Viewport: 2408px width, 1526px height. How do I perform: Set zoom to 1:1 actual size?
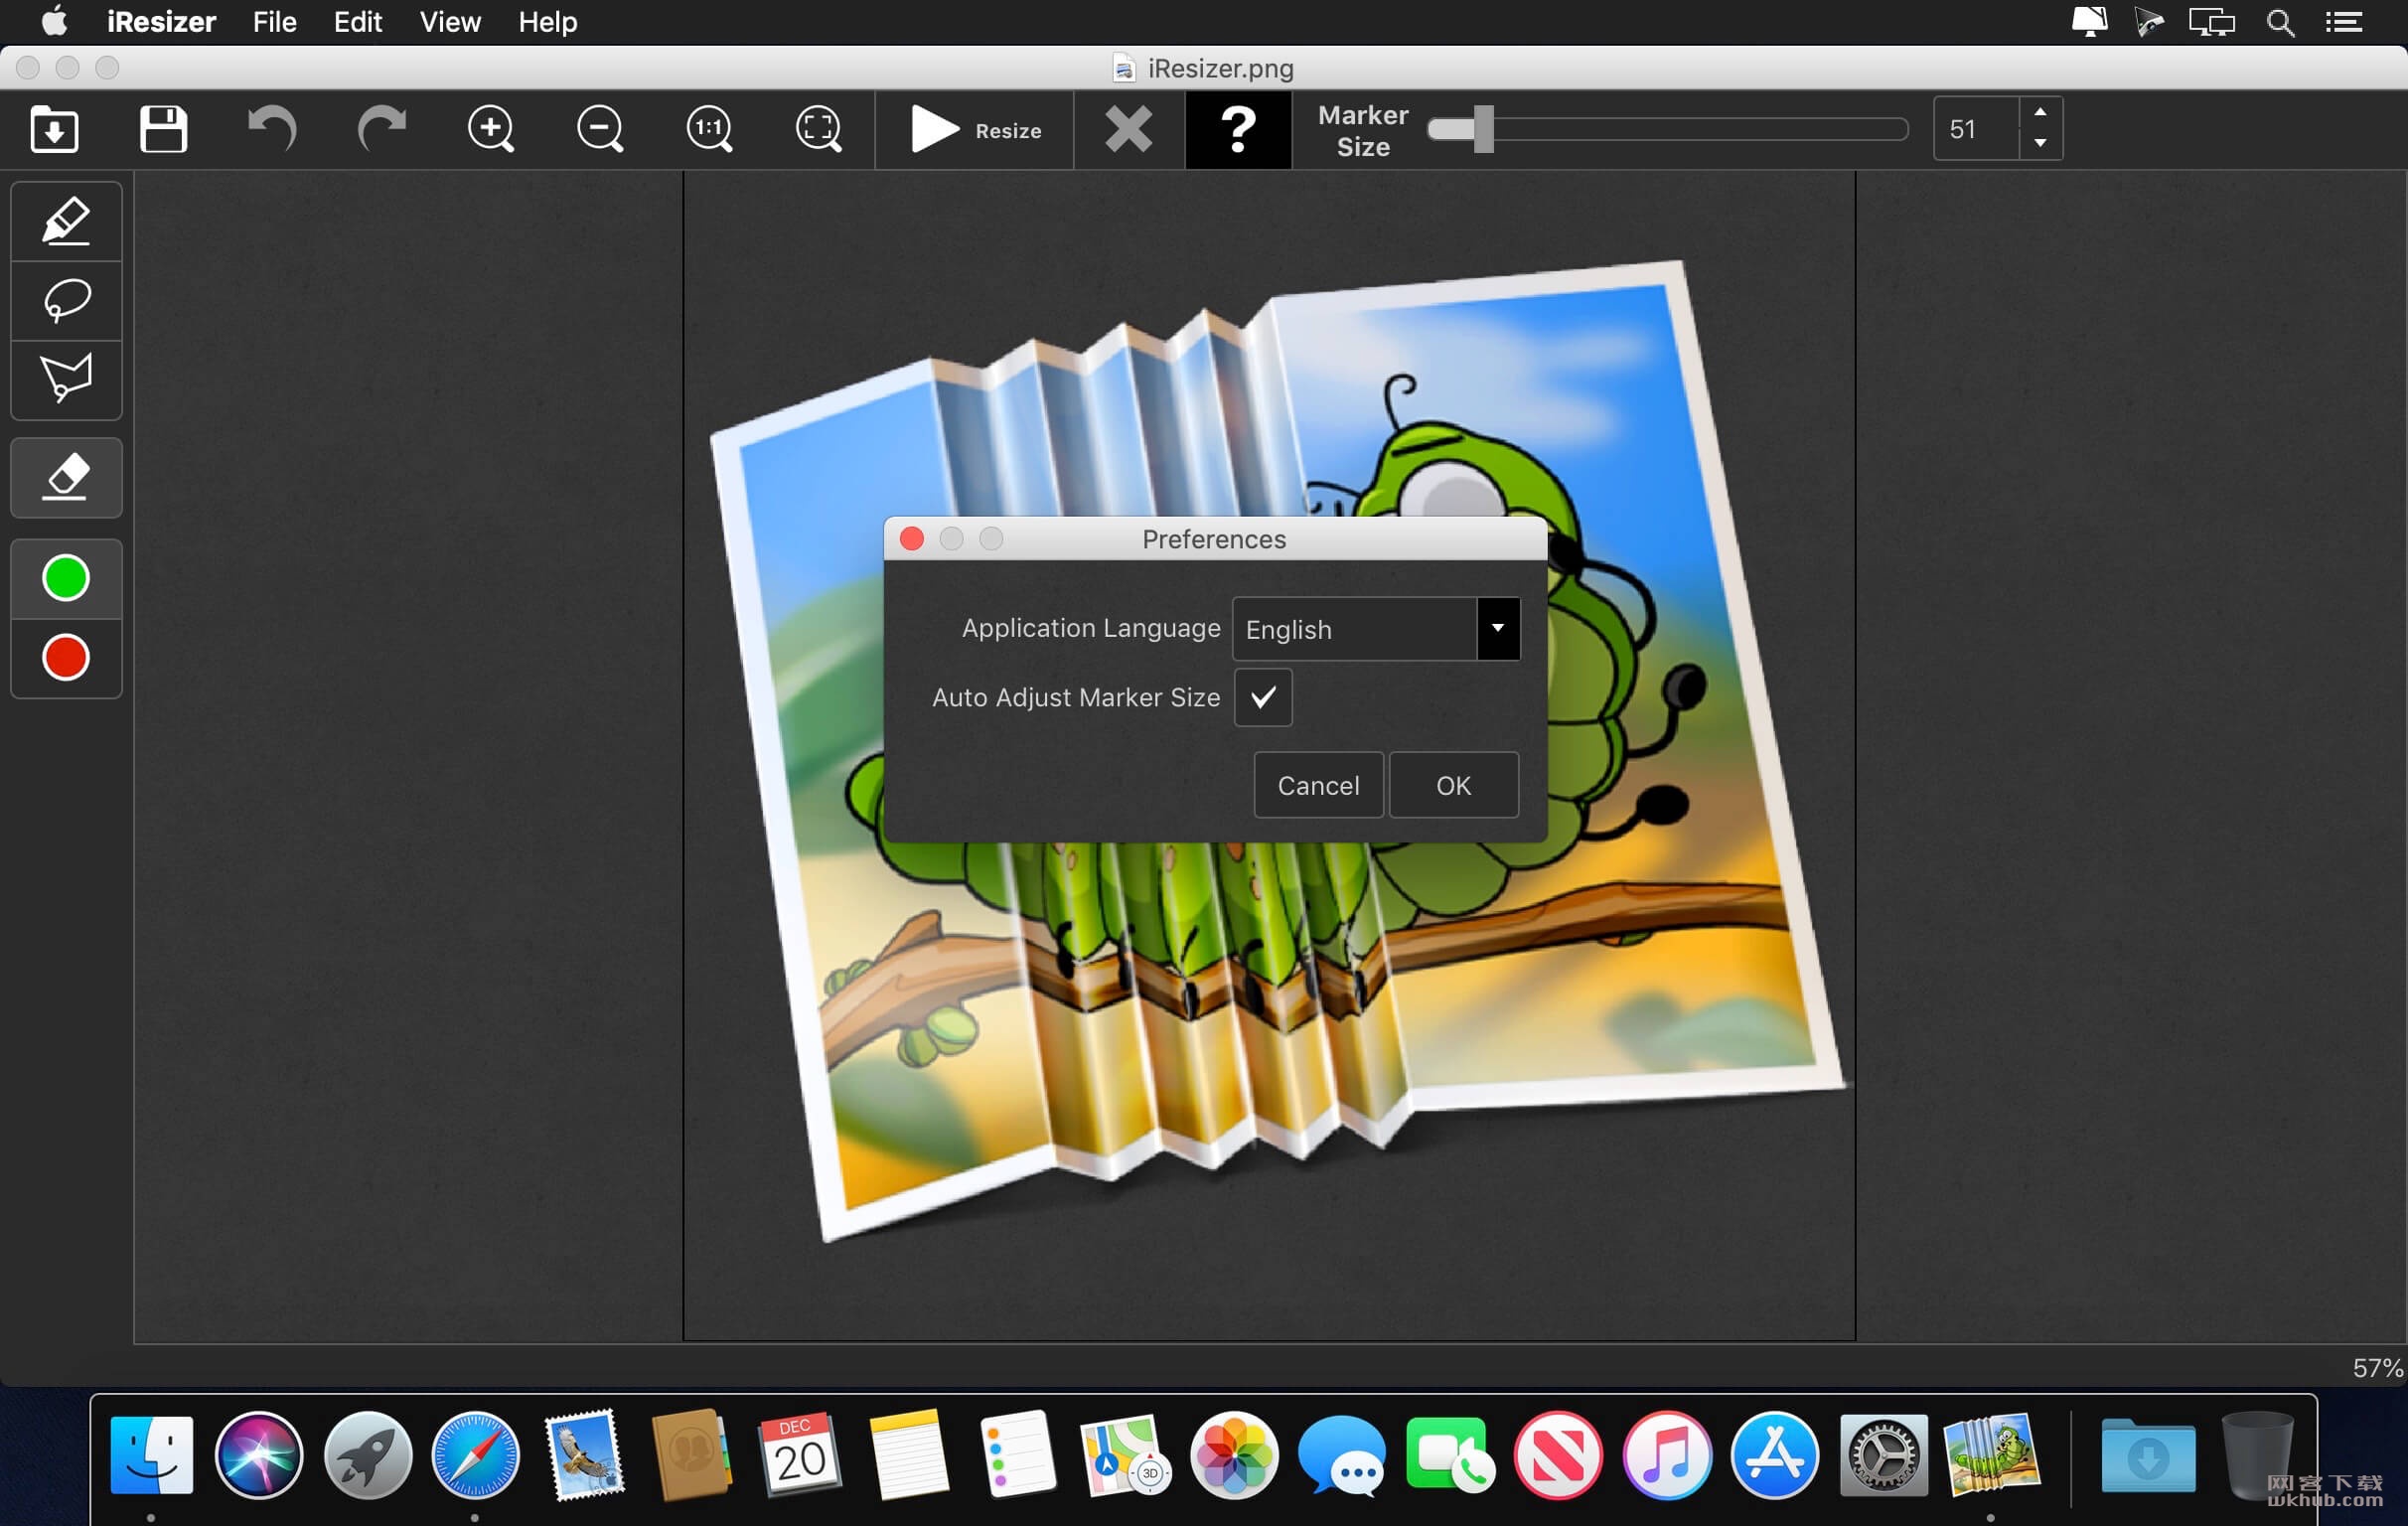pyautogui.click(x=709, y=129)
